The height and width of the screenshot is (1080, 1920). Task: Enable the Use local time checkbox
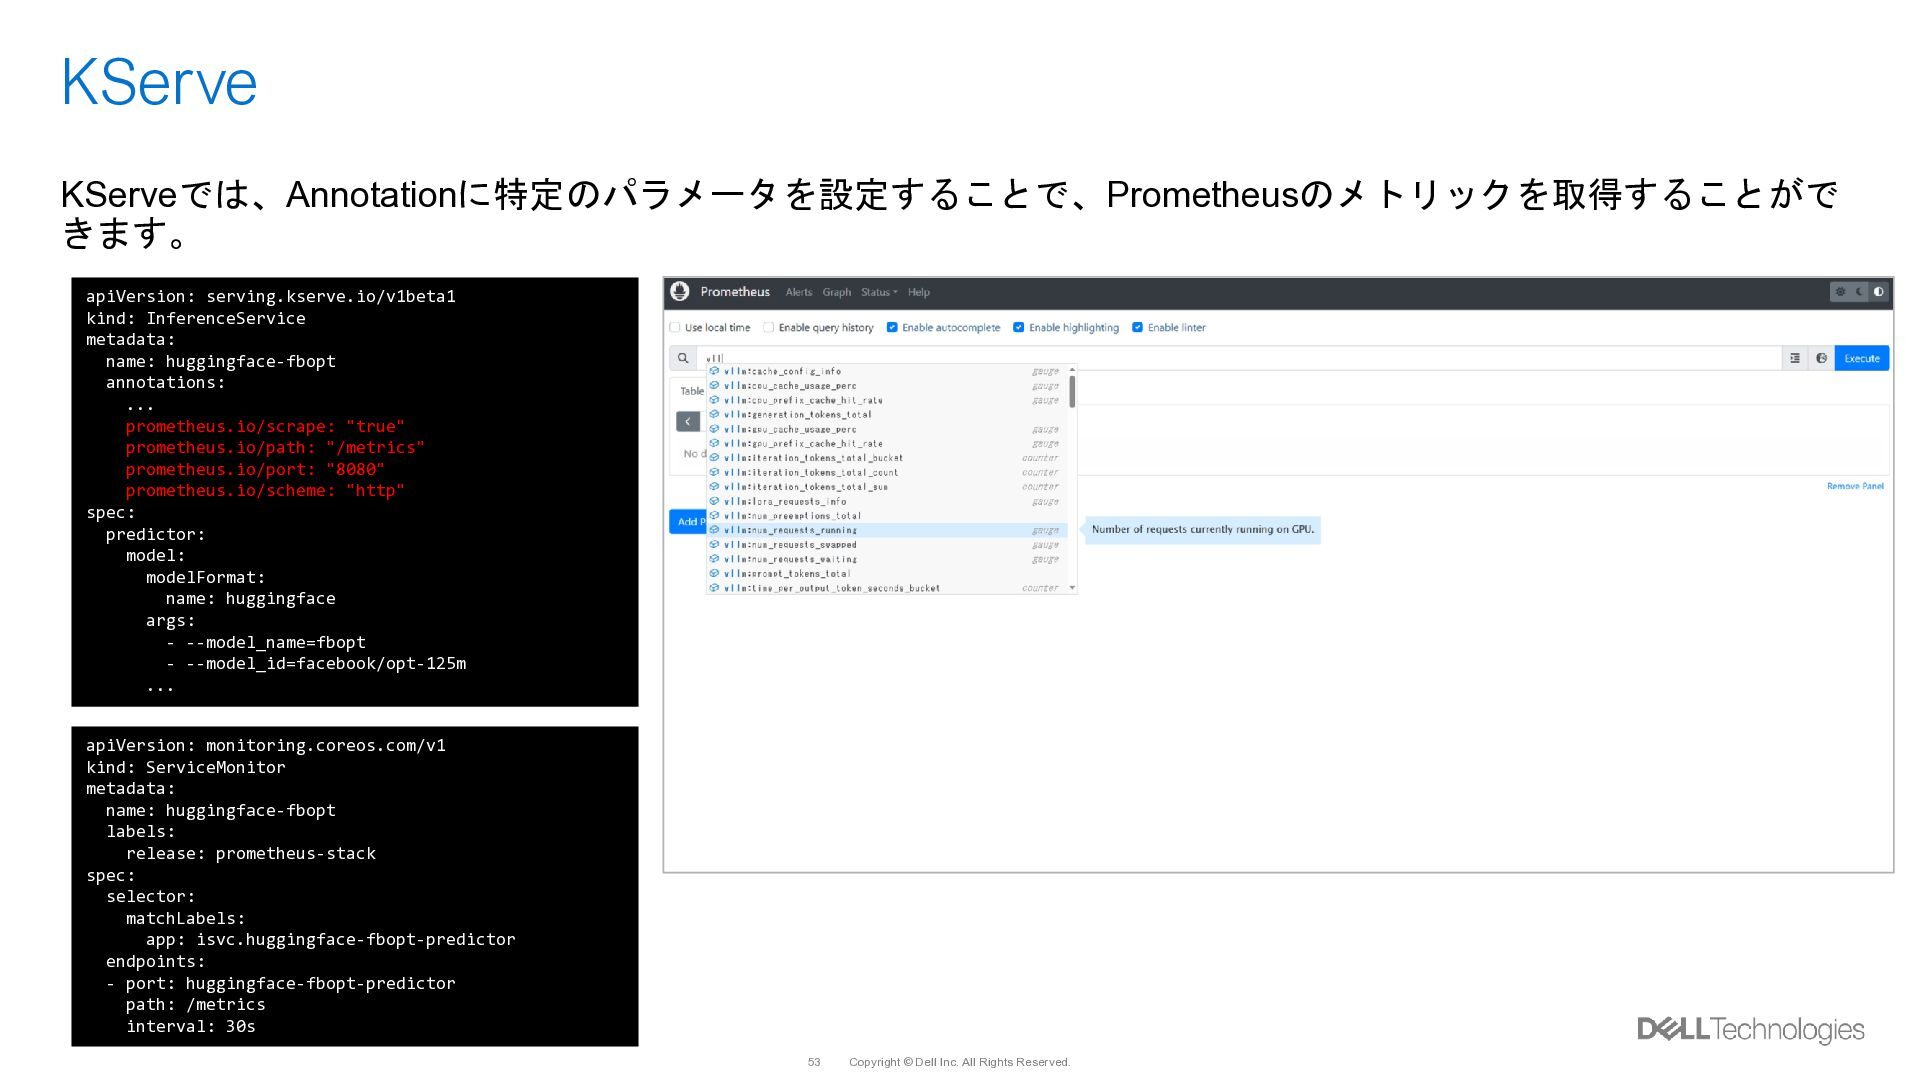pos(675,327)
